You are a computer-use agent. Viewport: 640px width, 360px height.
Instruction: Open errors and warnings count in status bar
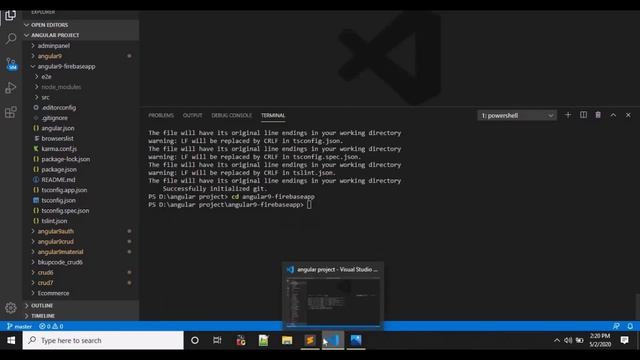pos(51,326)
